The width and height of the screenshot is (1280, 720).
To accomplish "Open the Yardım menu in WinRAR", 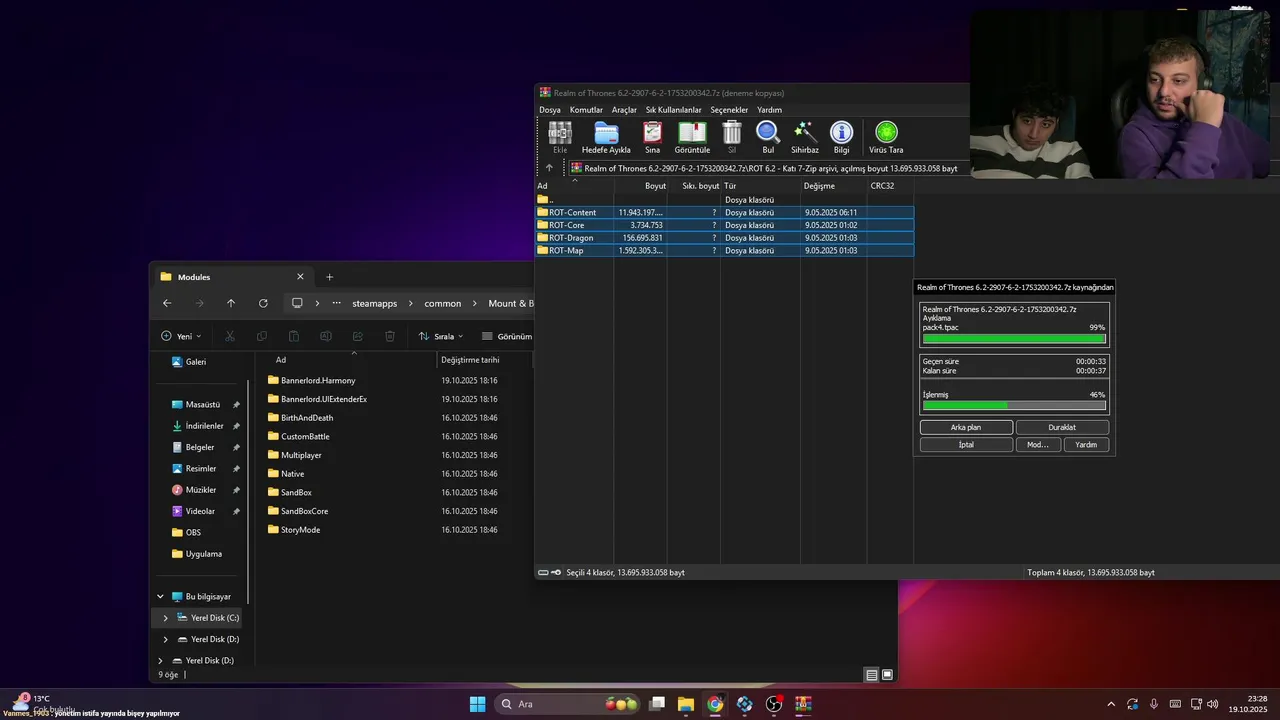I will [769, 110].
